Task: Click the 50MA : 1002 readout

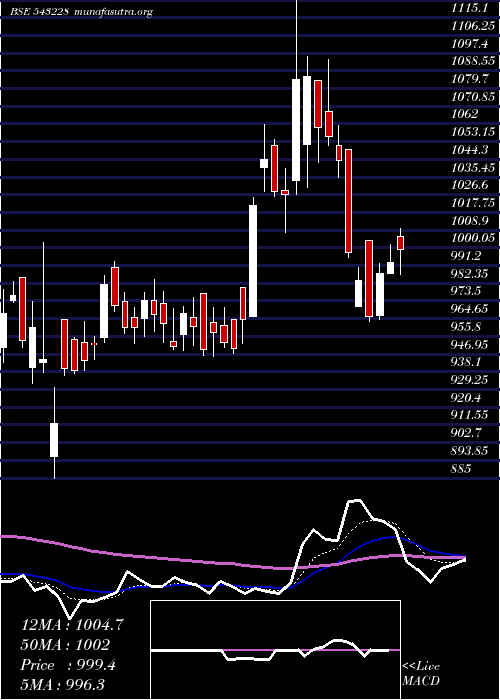Action: pyautogui.click(x=65, y=645)
